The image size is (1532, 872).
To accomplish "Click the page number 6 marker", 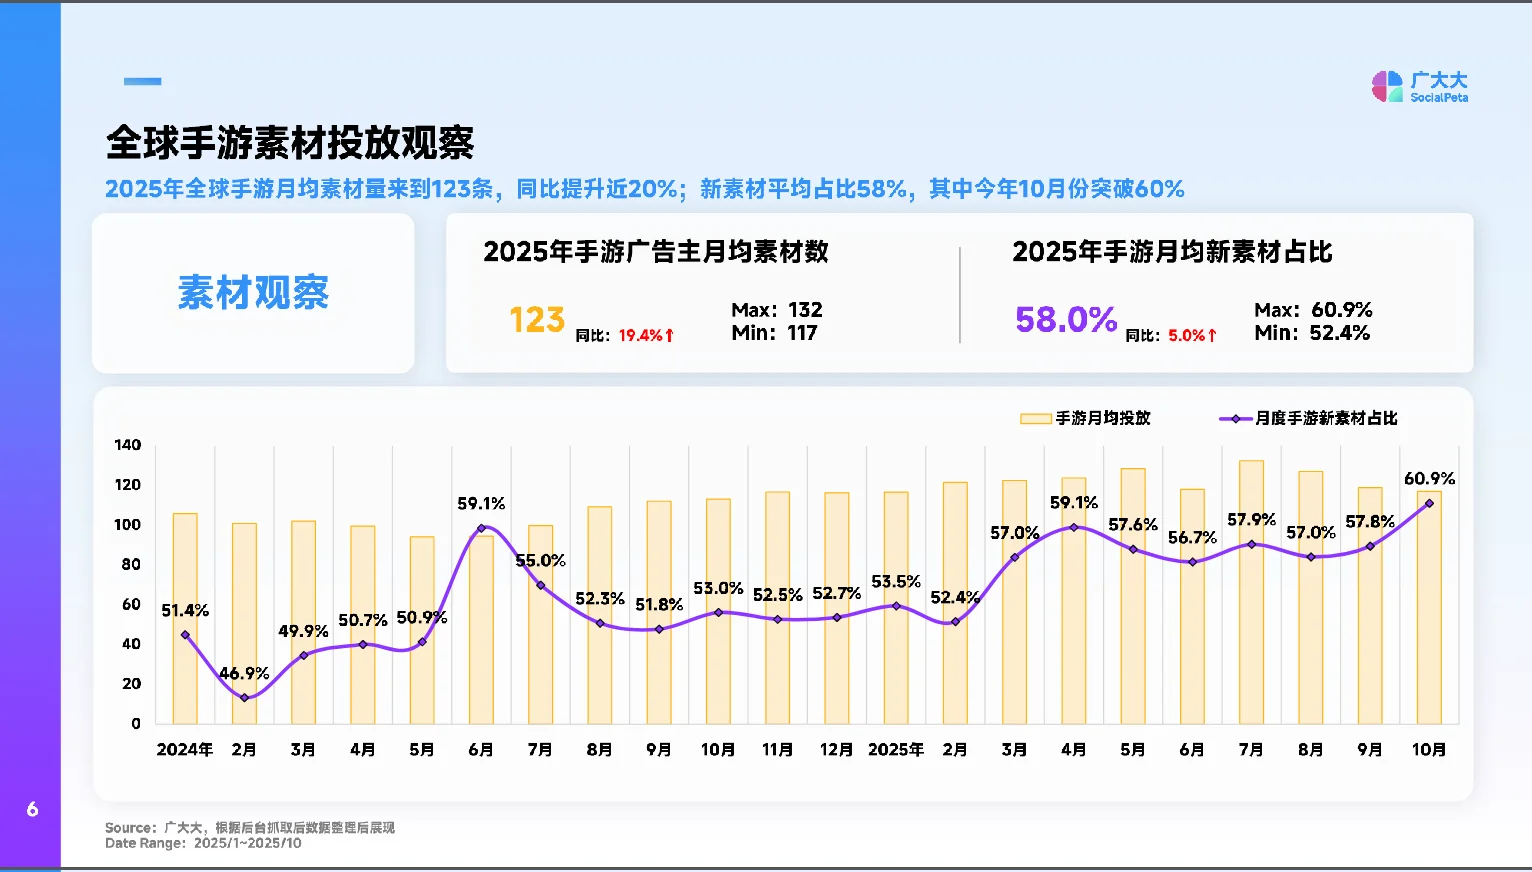I will pyautogui.click(x=31, y=810).
